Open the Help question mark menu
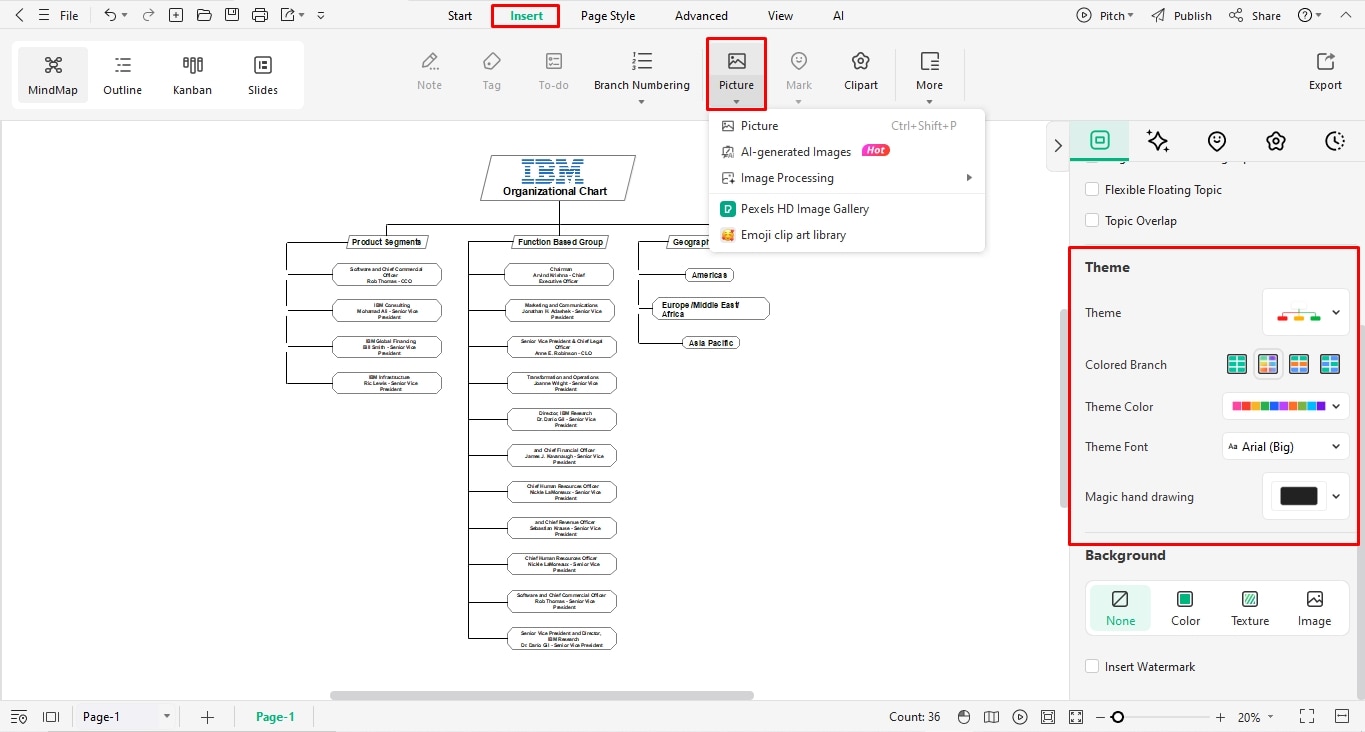Image resolution: width=1365 pixels, height=732 pixels. coord(1309,16)
